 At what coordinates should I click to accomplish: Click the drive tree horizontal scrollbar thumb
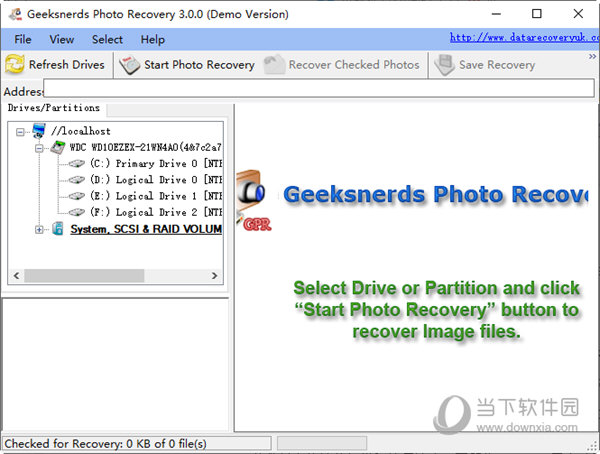pyautogui.click(x=84, y=276)
